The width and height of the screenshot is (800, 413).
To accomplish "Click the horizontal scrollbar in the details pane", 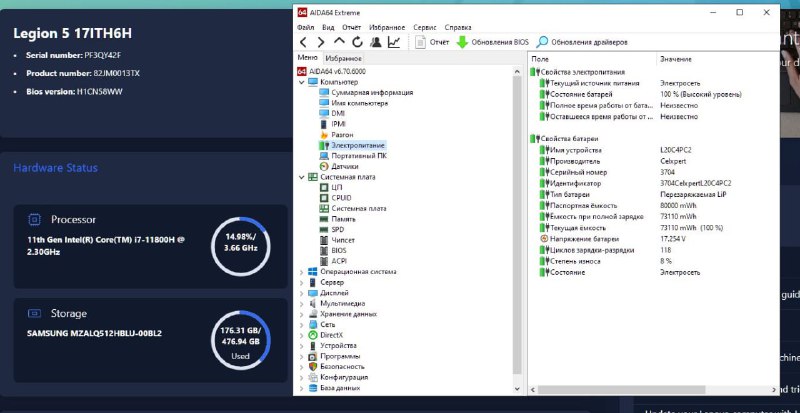I will (621, 390).
